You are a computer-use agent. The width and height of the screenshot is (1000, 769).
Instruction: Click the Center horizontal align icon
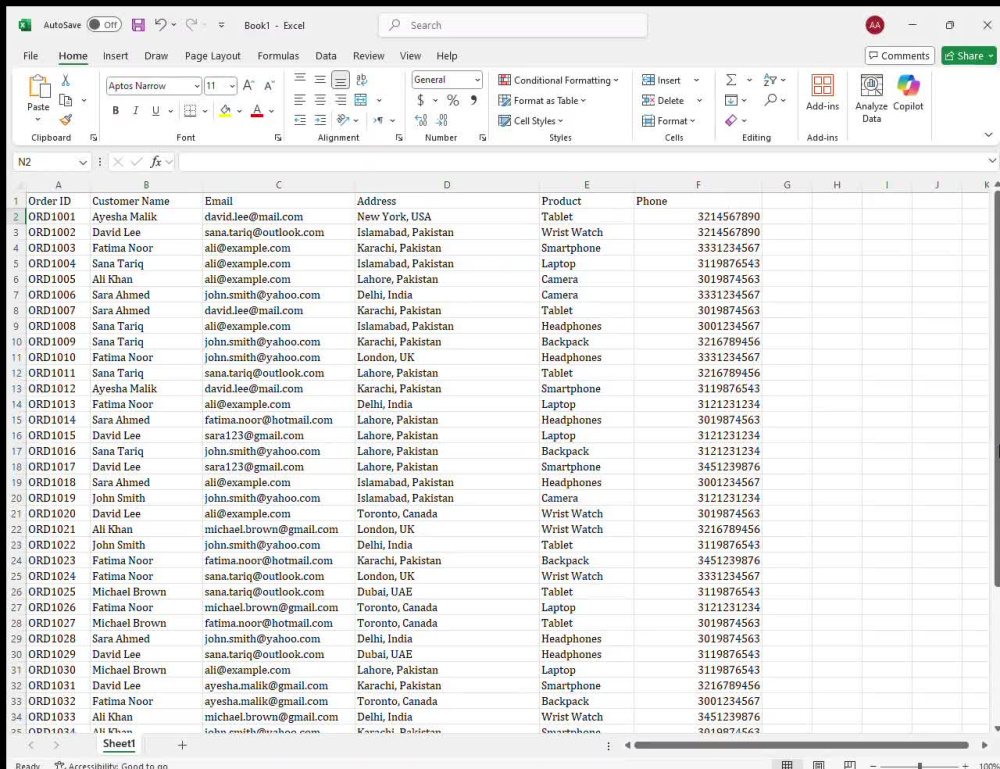pyautogui.click(x=320, y=100)
